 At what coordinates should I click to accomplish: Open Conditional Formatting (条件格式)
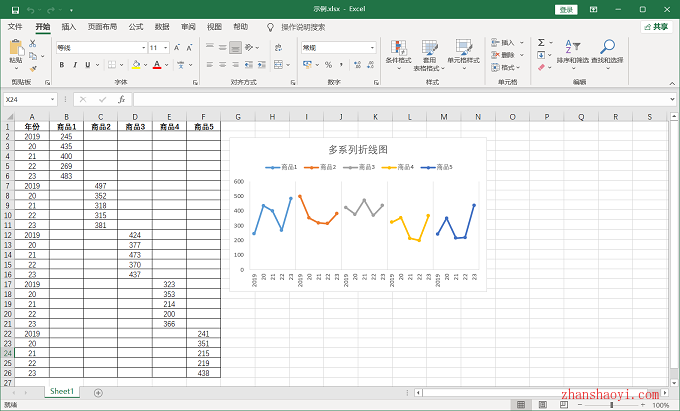pyautogui.click(x=399, y=55)
